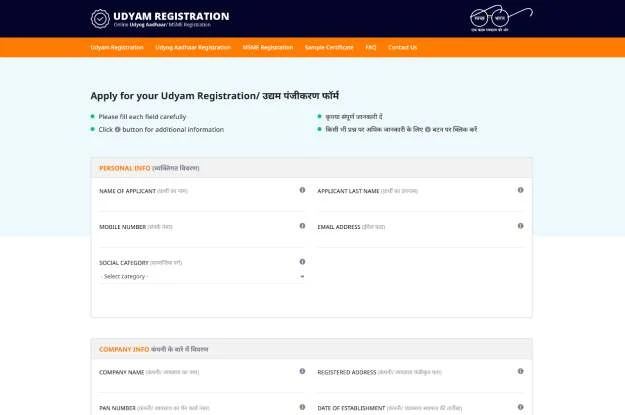This screenshot has height=415, width=625.
Task: Click info icon for Social Category
Action: pos(302,262)
